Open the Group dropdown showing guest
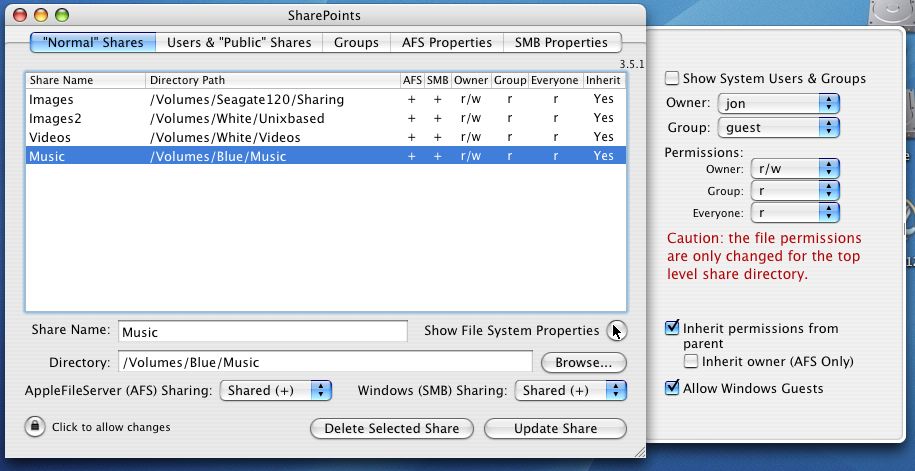Image resolution: width=915 pixels, height=471 pixels. [778, 127]
